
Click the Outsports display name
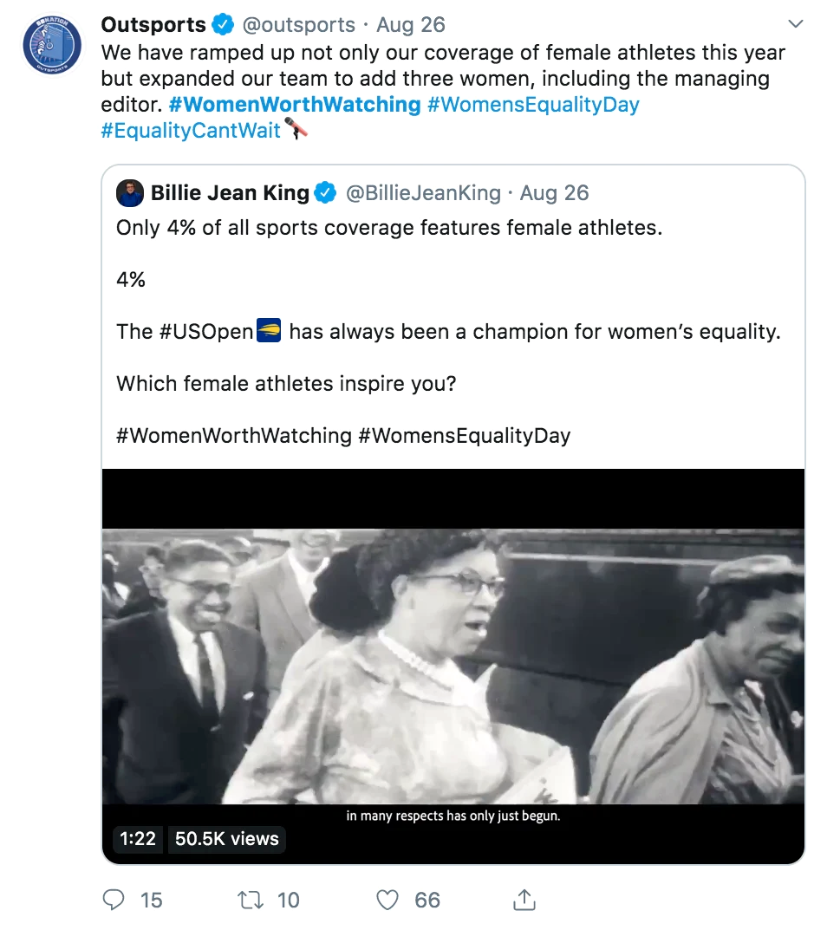153,25
